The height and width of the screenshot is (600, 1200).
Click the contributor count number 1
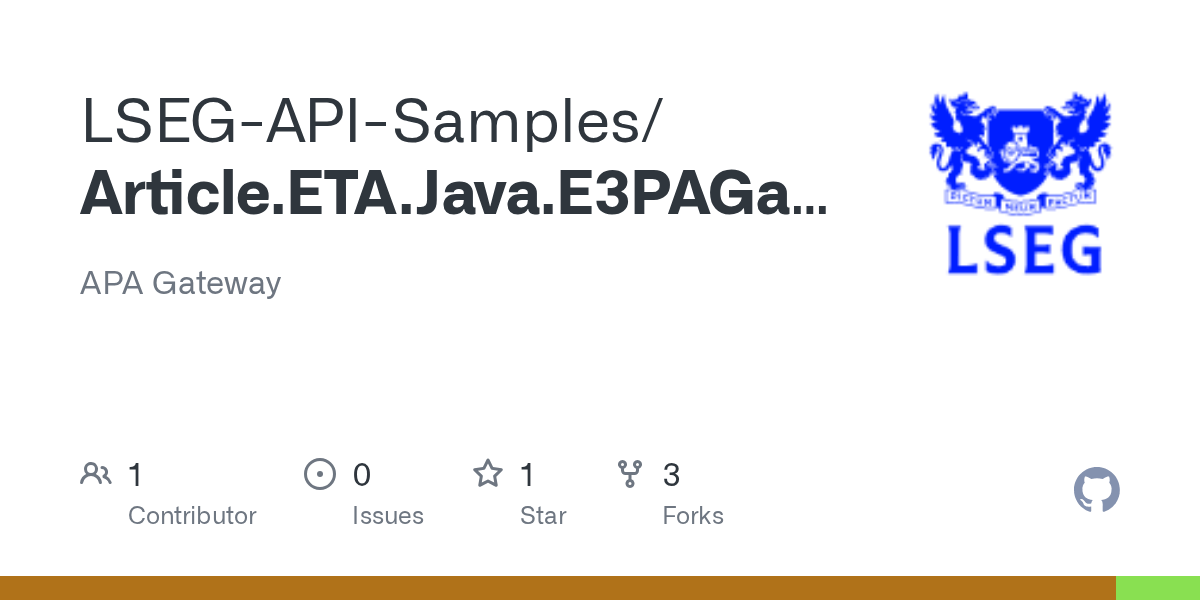(136, 475)
